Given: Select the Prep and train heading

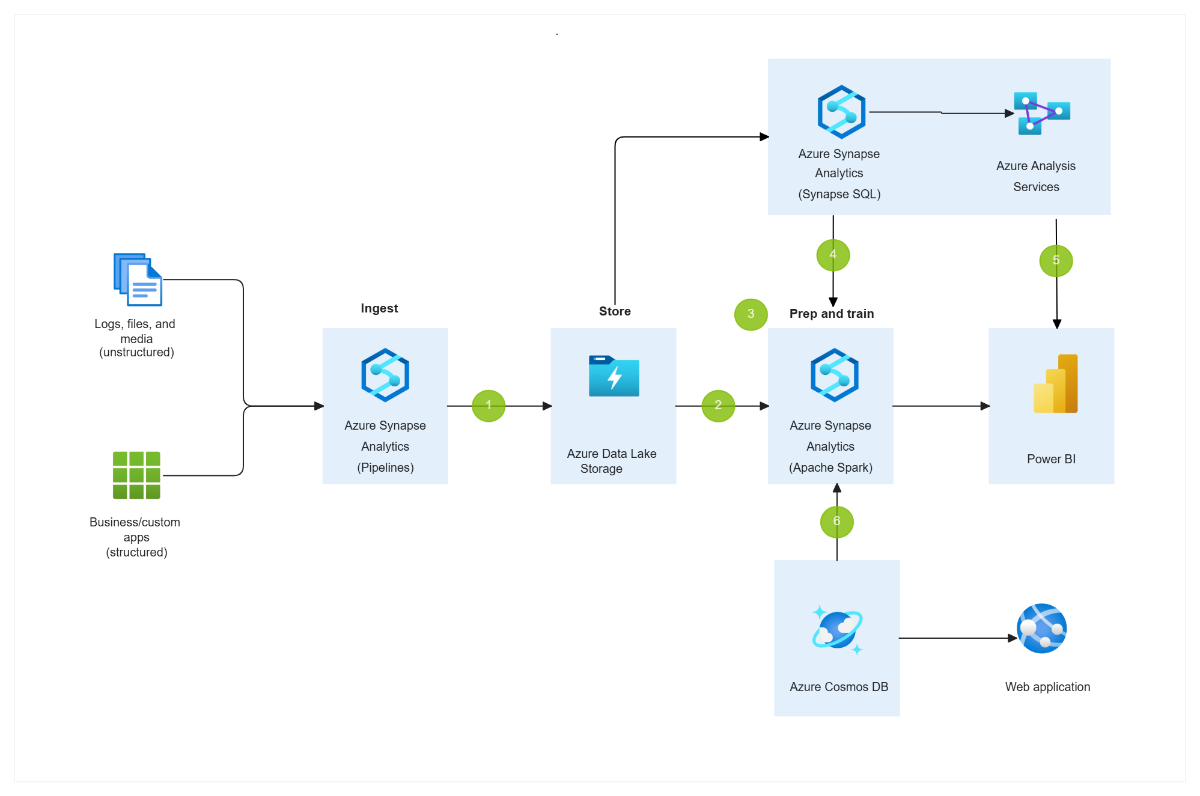Looking at the screenshot, I should (x=831, y=313).
